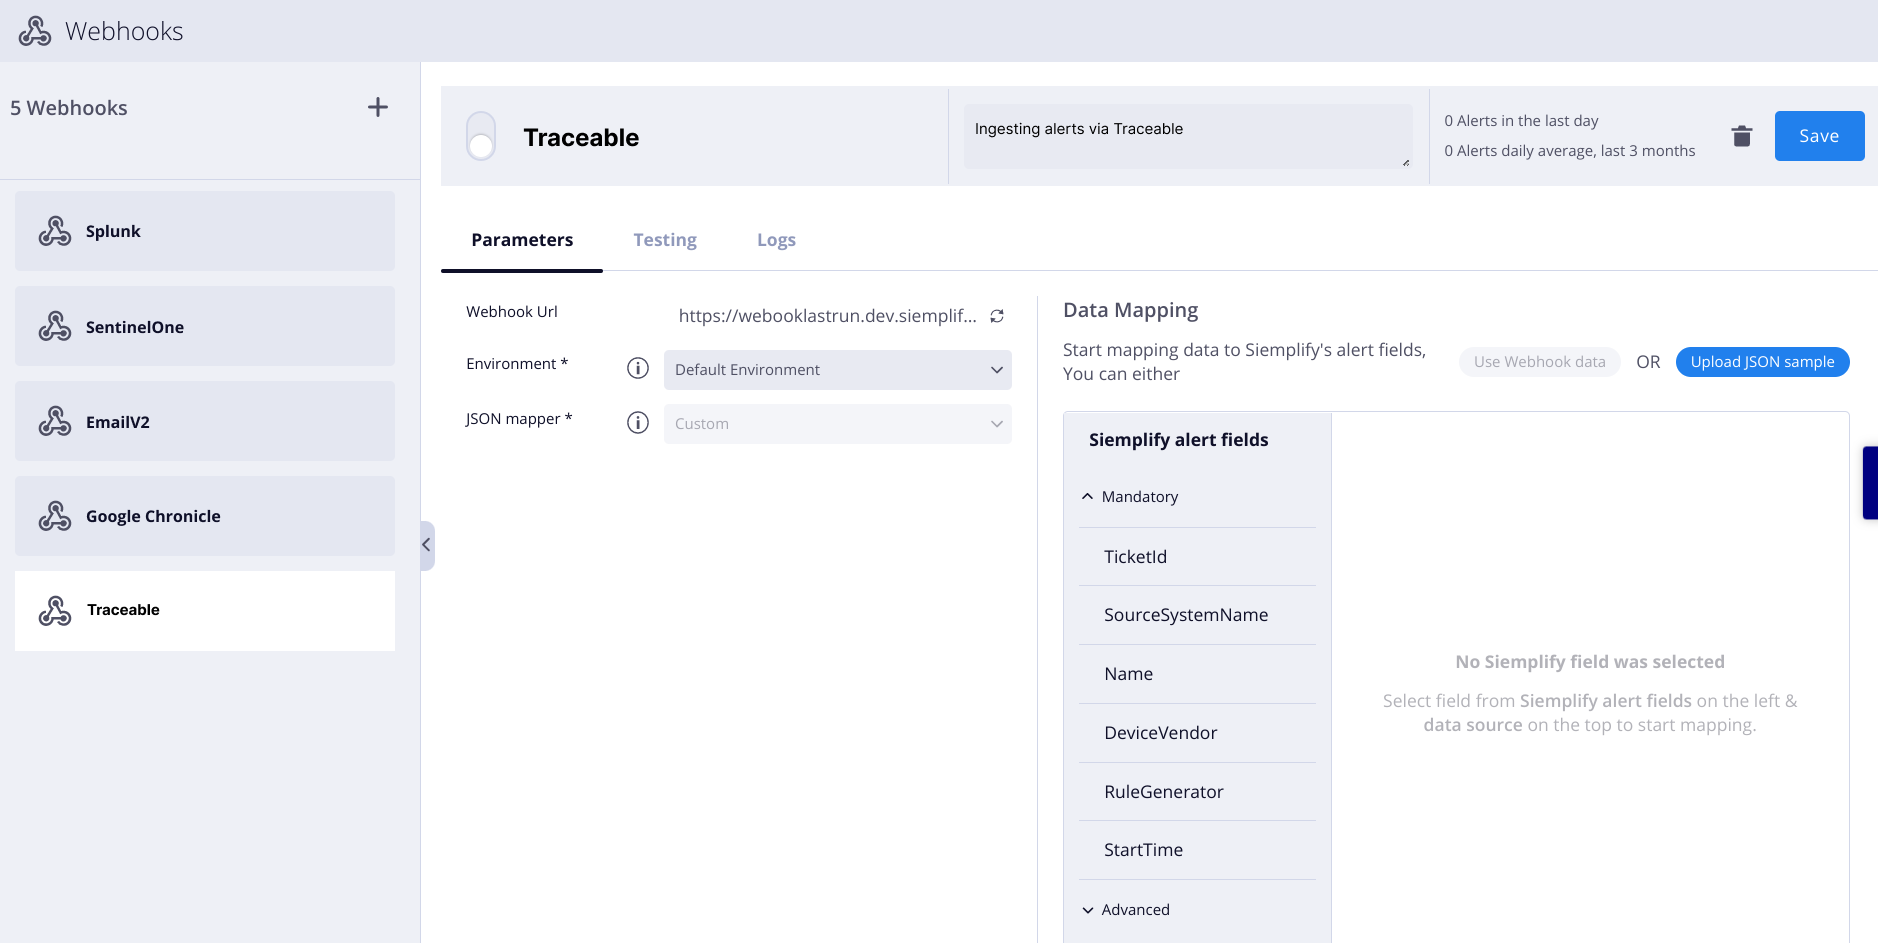Open the Default Environment dropdown
The image size is (1878, 943).
(x=838, y=370)
